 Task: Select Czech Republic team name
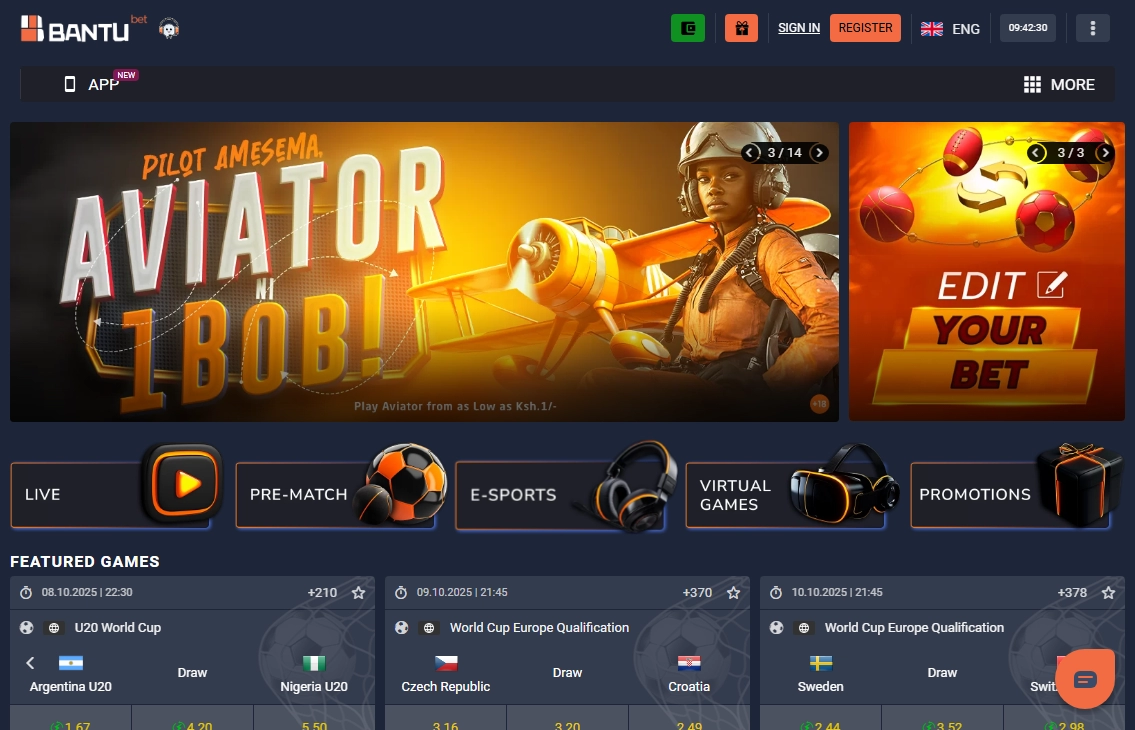[x=445, y=687]
